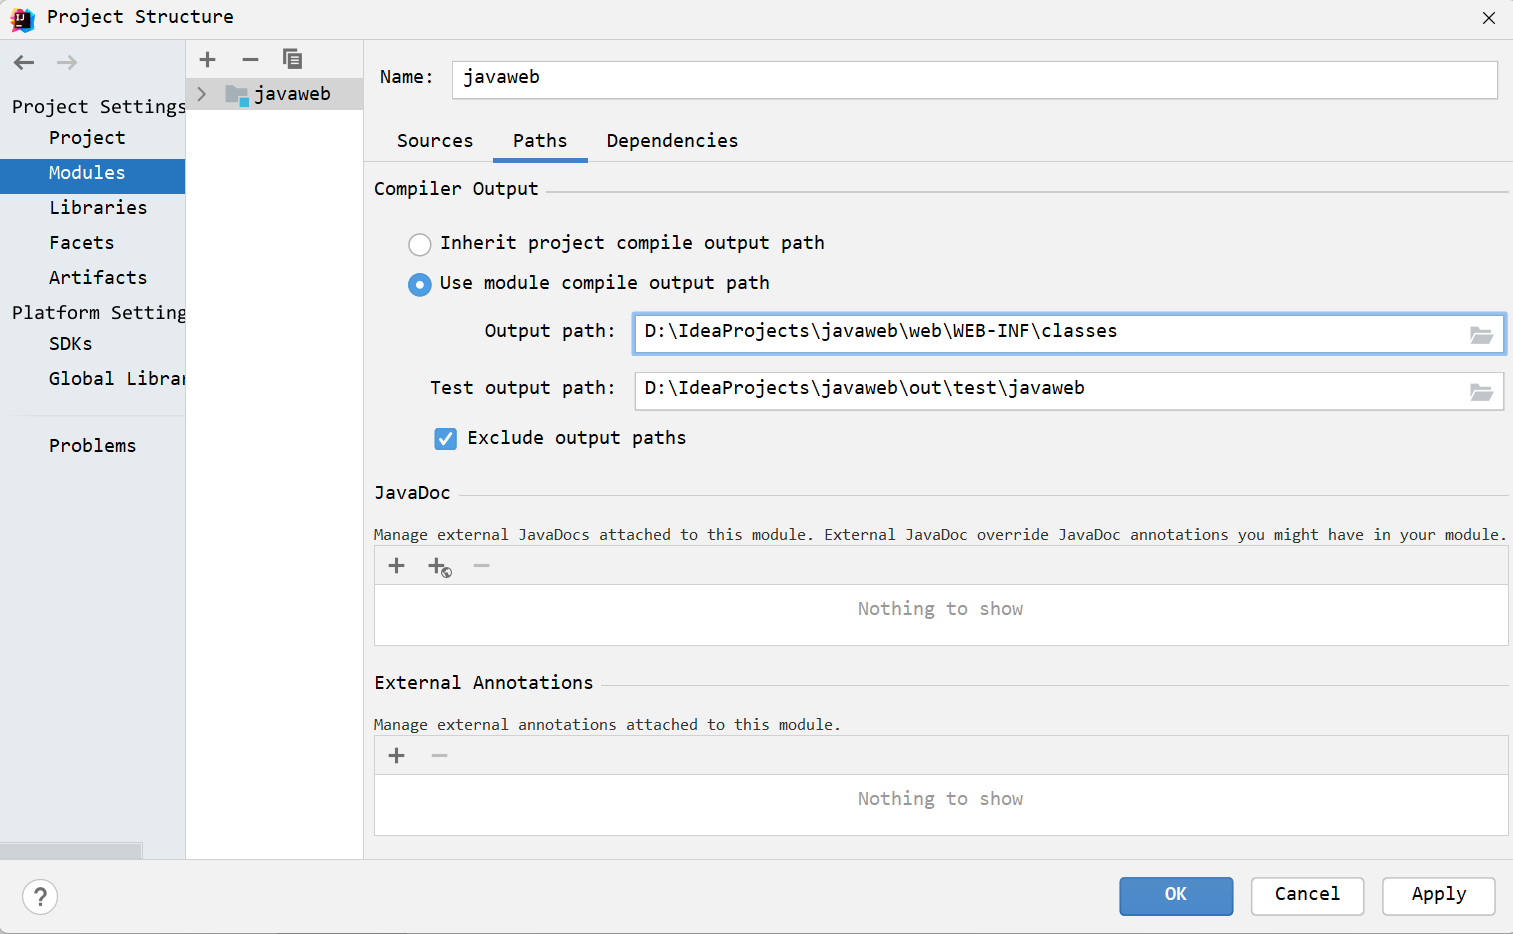1513x934 pixels.
Task: Click the back navigation arrow
Action: point(23,62)
